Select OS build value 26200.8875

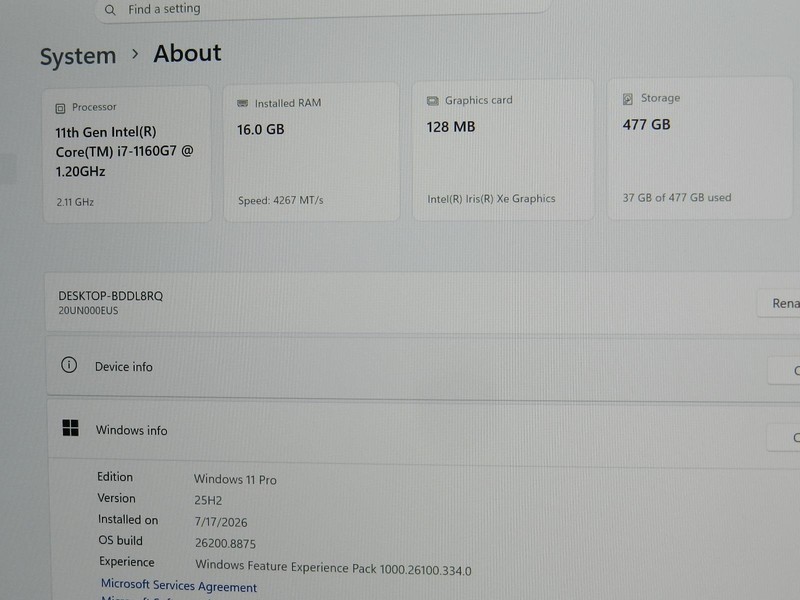click(225, 543)
